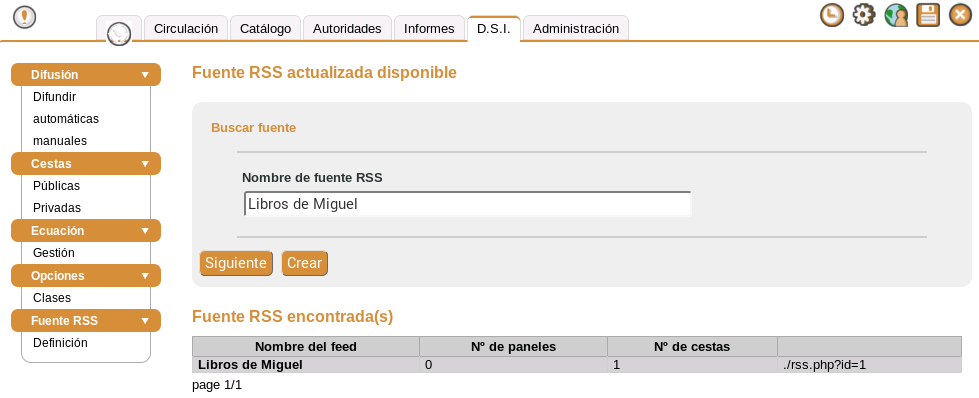Image resolution: width=979 pixels, height=398 pixels.
Task: Open Definición in the sidebar
Action: pos(60,342)
